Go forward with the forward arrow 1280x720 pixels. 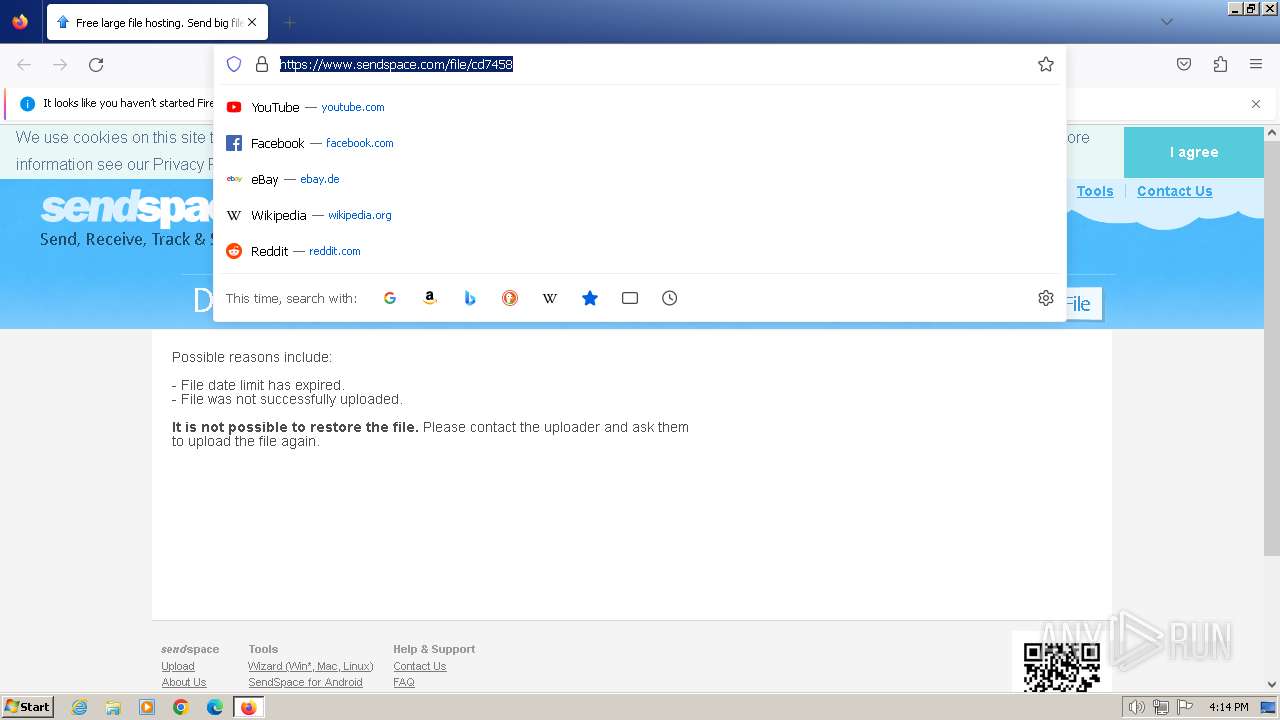click(60, 64)
